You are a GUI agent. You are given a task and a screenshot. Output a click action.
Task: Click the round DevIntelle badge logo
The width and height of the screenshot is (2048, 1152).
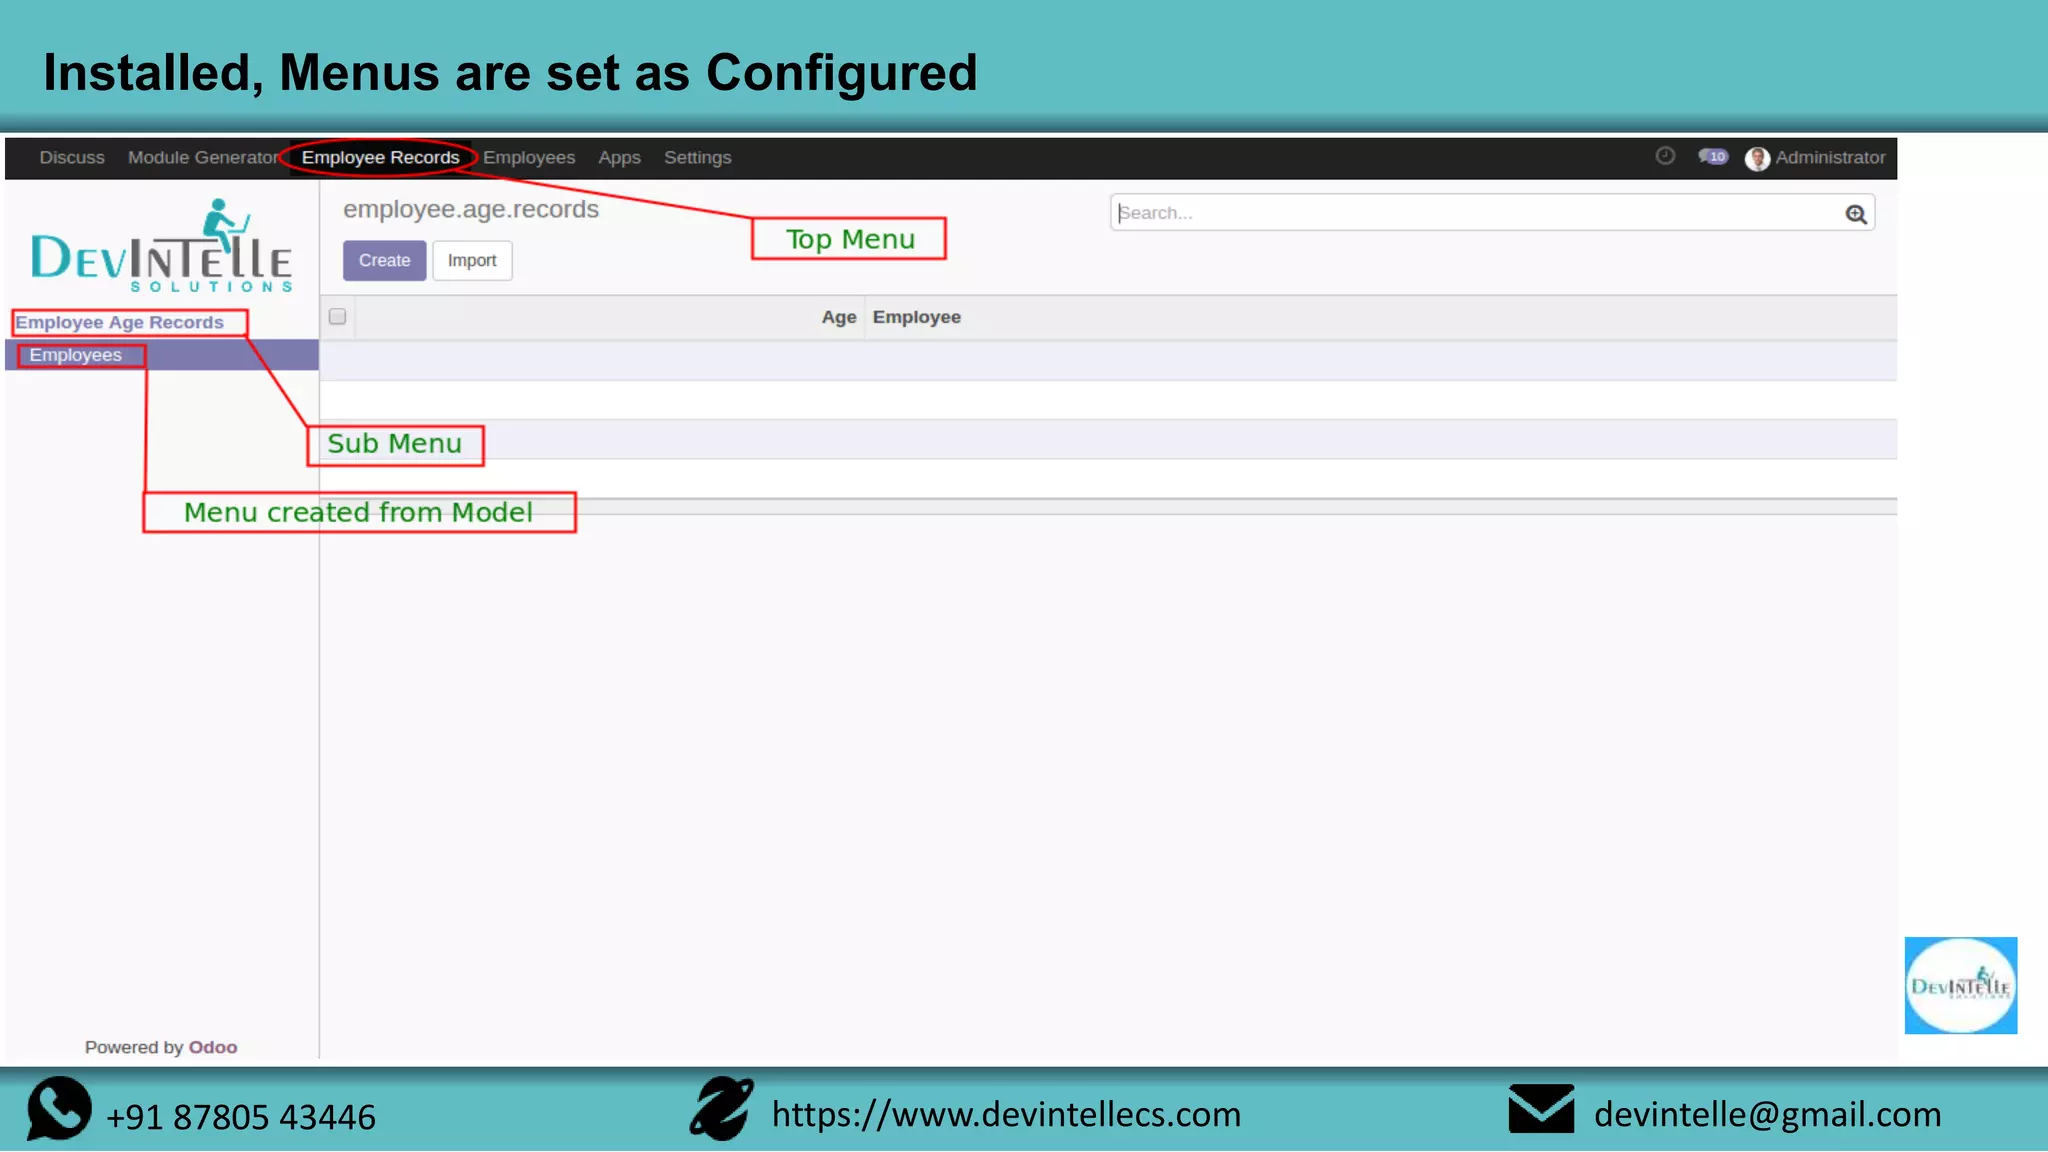click(1960, 985)
